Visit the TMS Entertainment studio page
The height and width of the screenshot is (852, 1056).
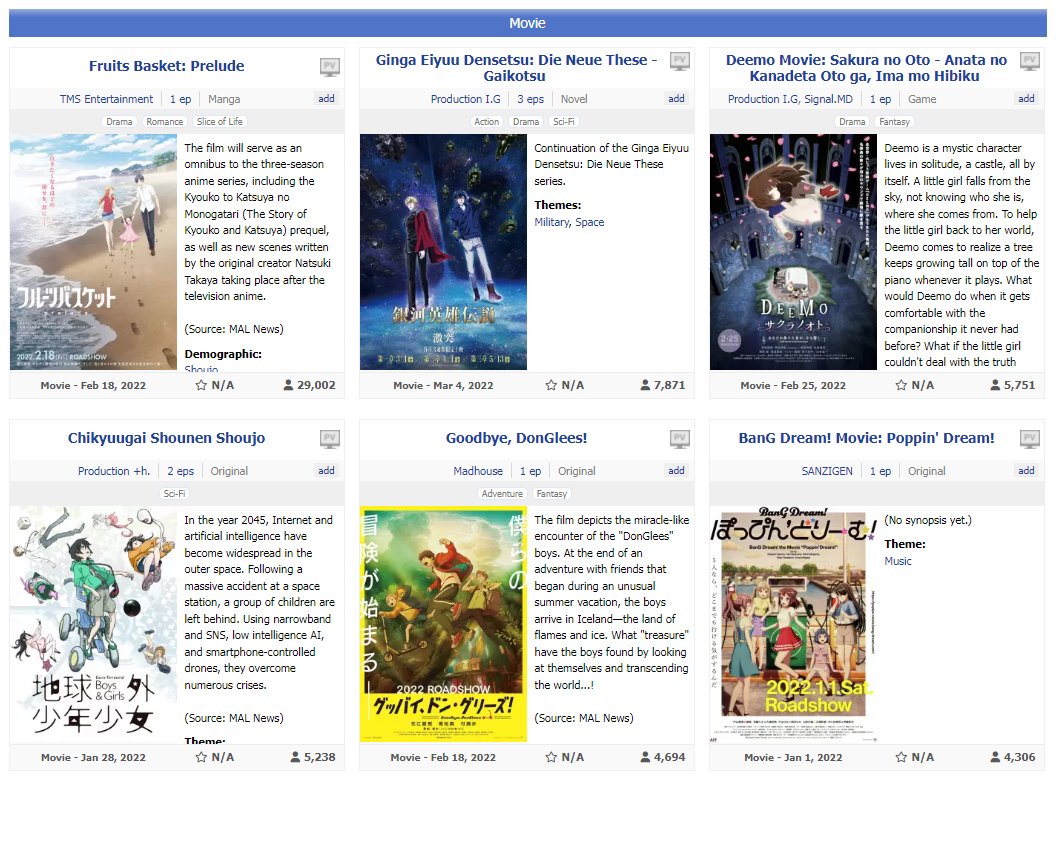click(106, 99)
